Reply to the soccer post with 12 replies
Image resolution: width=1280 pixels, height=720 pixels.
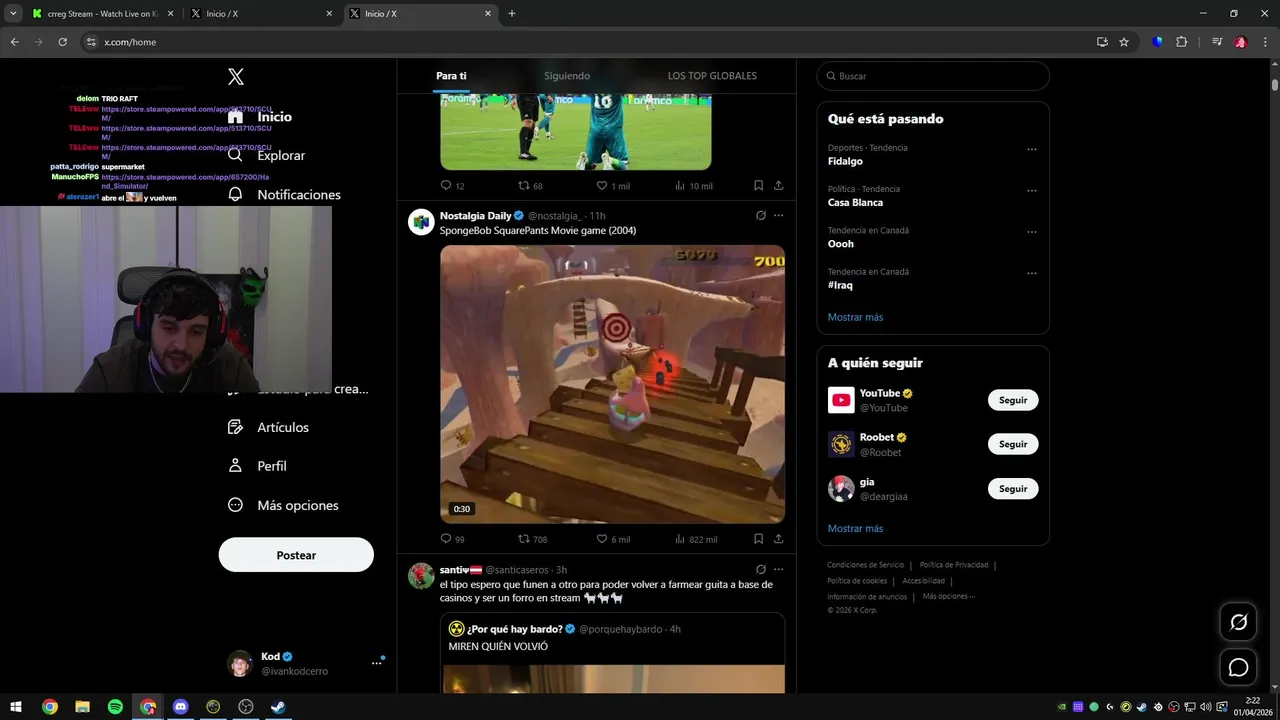[452, 186]
